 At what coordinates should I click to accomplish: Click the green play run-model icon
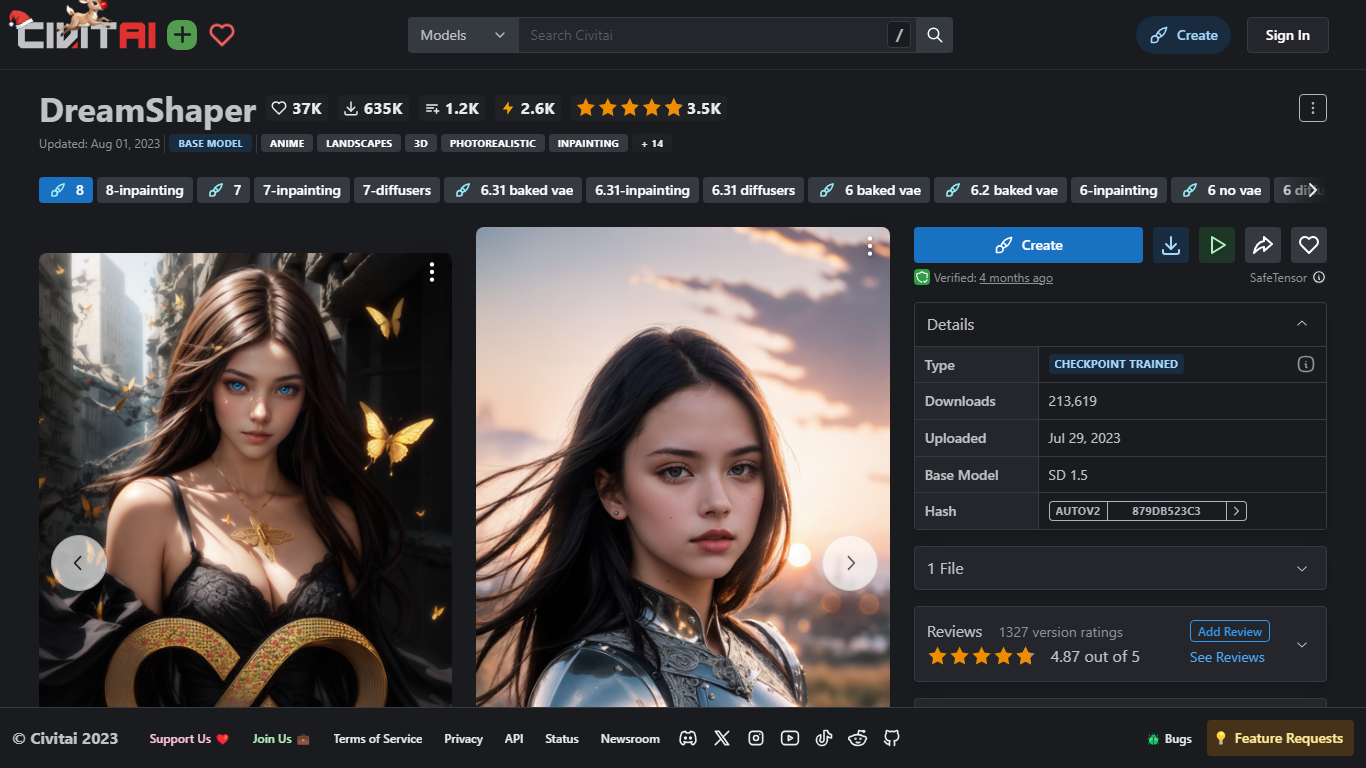[1217, 245]
